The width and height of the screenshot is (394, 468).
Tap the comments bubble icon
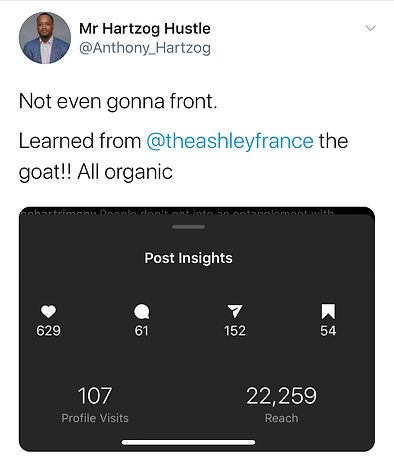click(142, 311)
